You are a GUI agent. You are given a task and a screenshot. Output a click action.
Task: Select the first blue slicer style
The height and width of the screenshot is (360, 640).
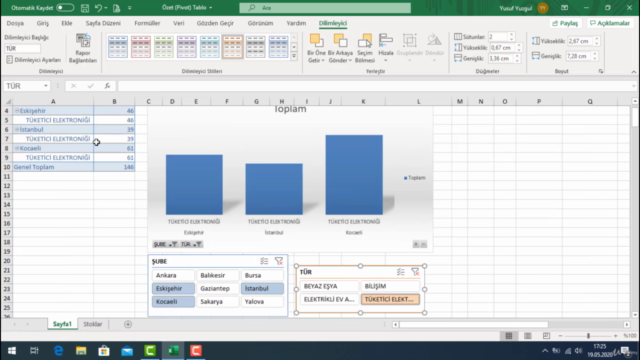click(x=118, y=47)
